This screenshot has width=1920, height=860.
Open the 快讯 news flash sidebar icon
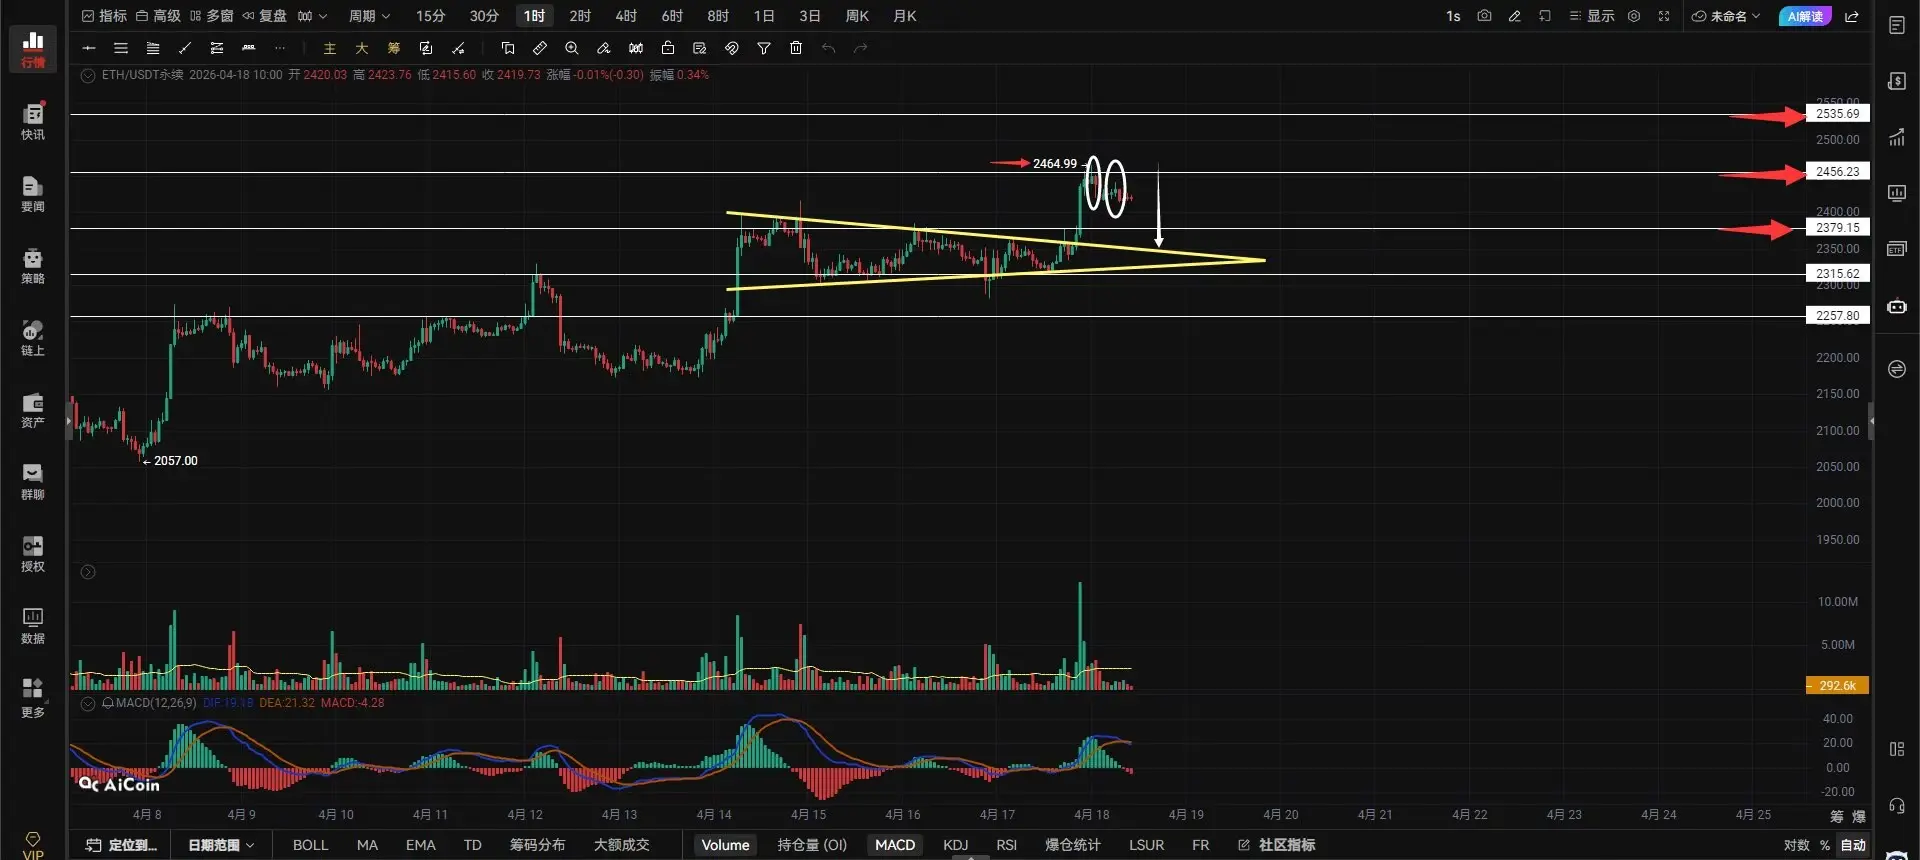[x=33, y=121]
